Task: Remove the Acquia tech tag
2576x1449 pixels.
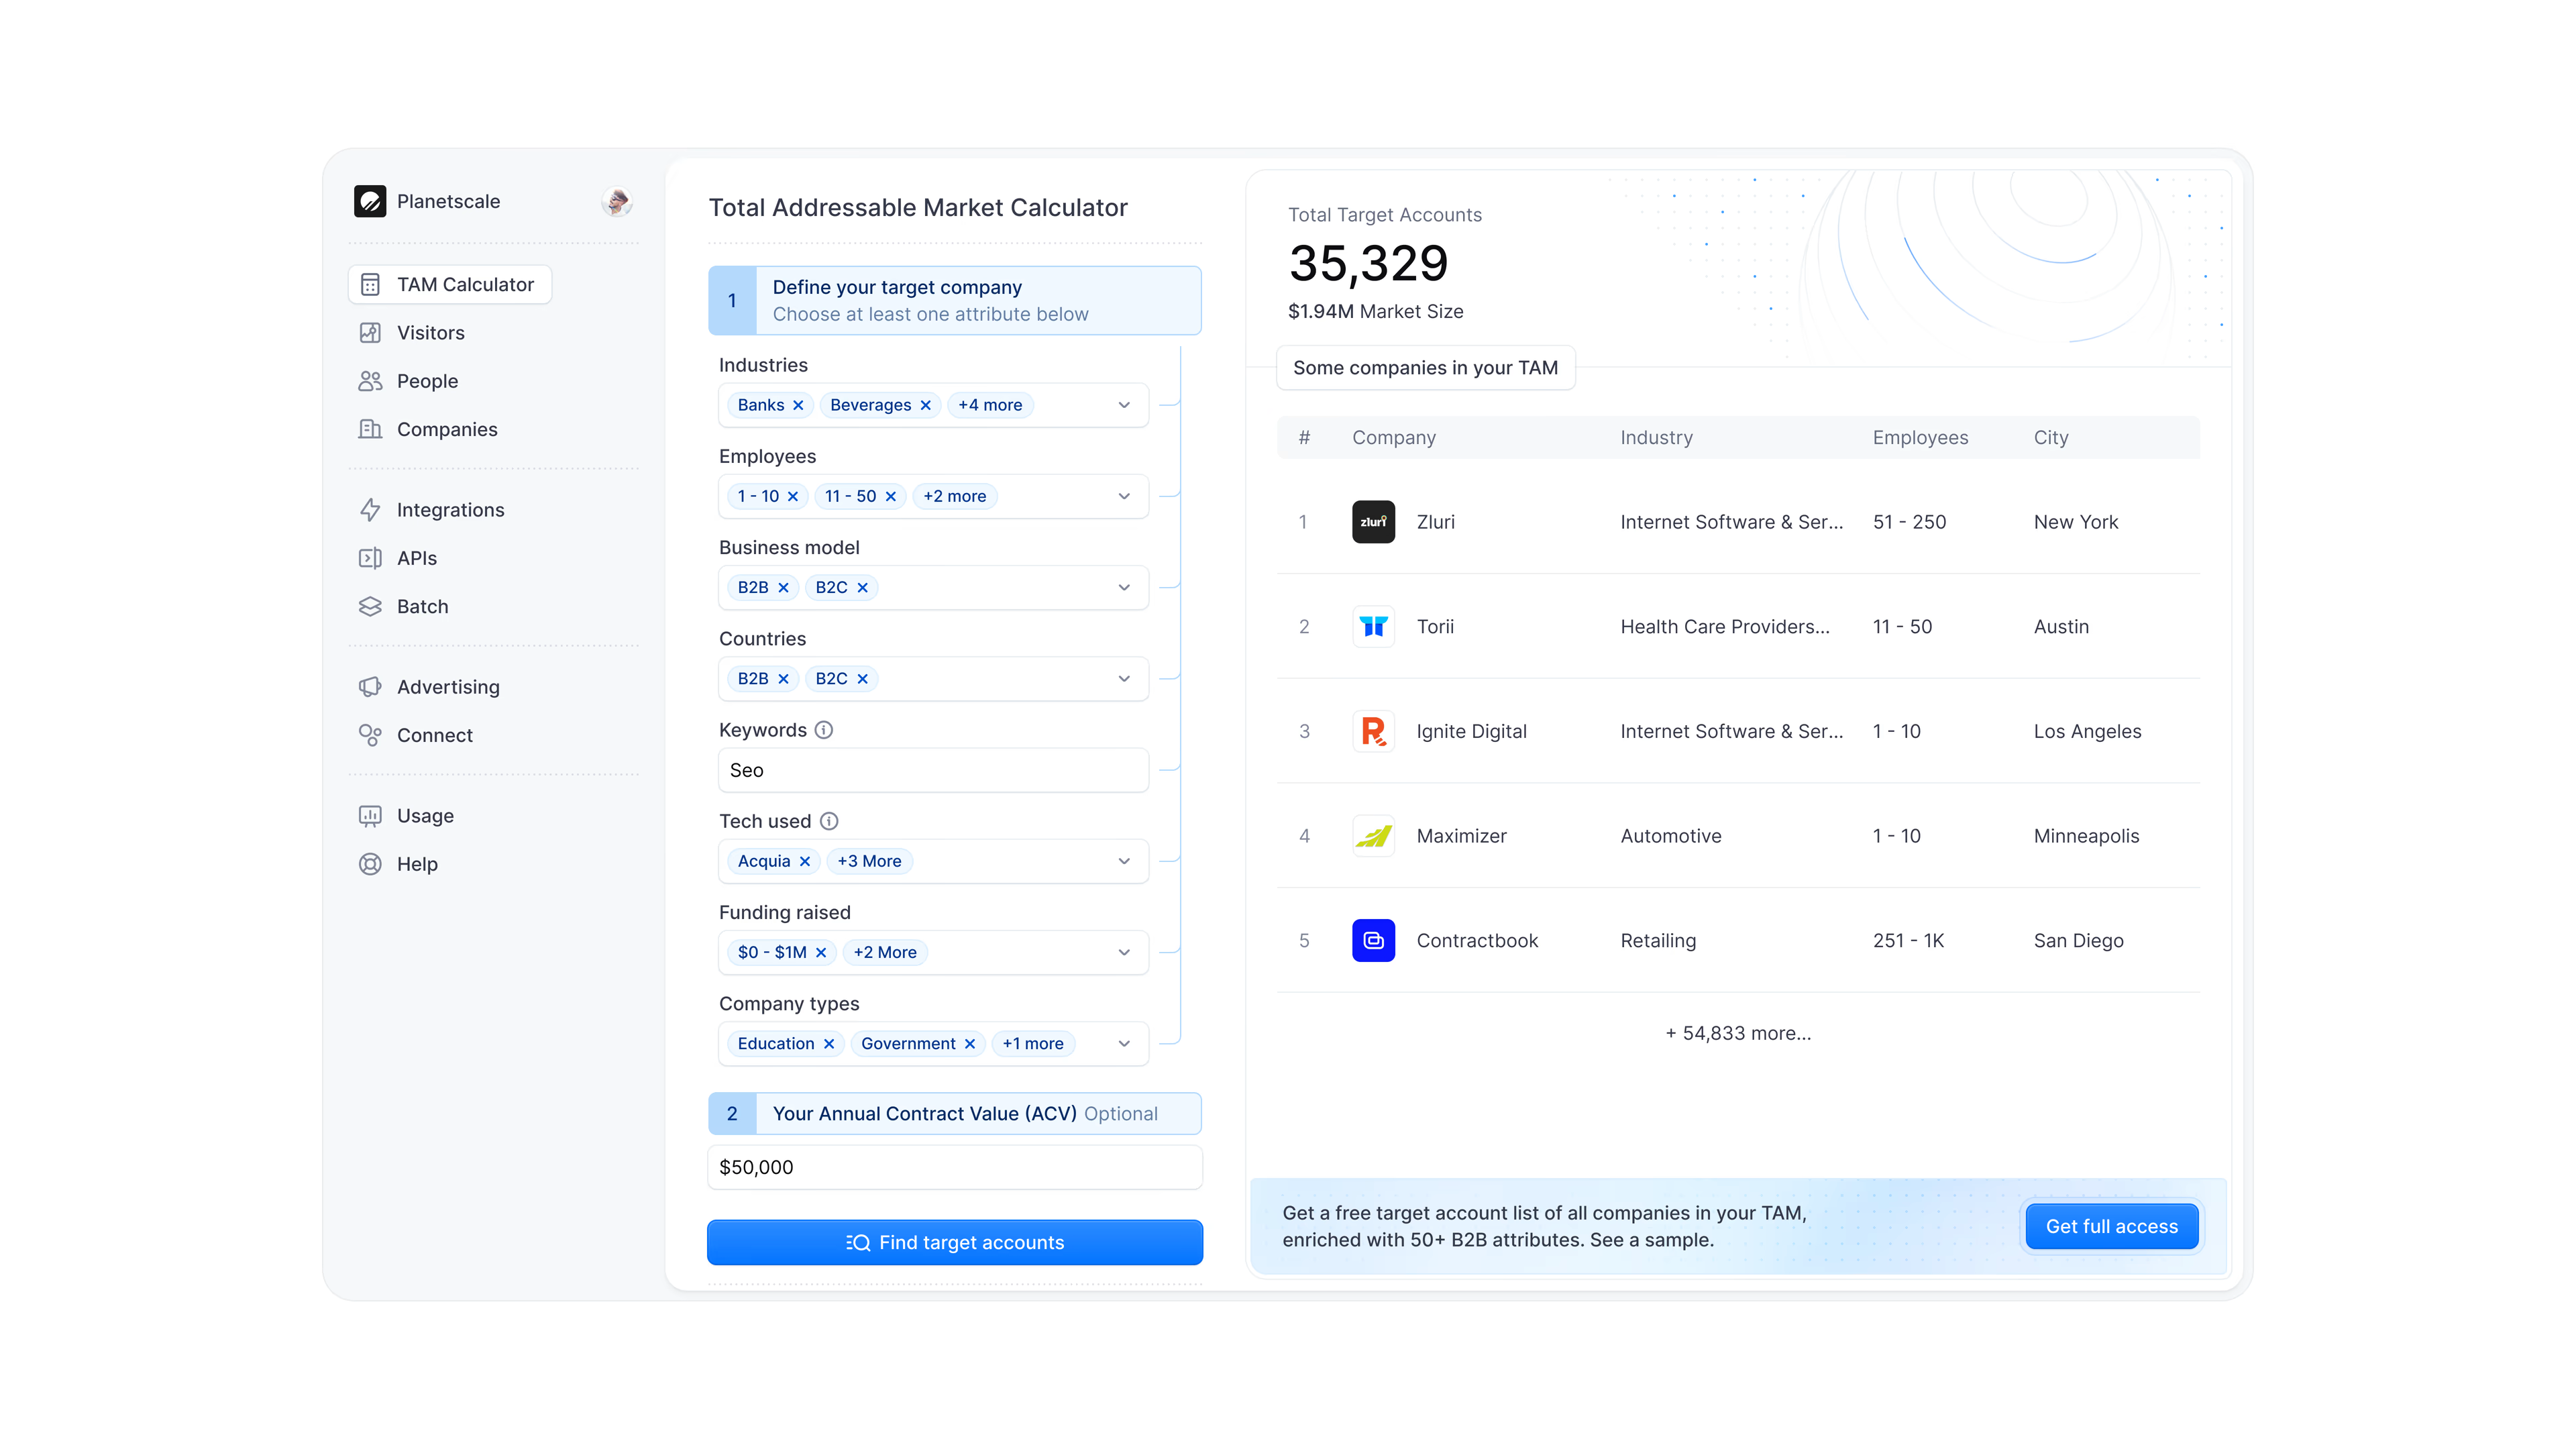Action: (x=805, y=861)
